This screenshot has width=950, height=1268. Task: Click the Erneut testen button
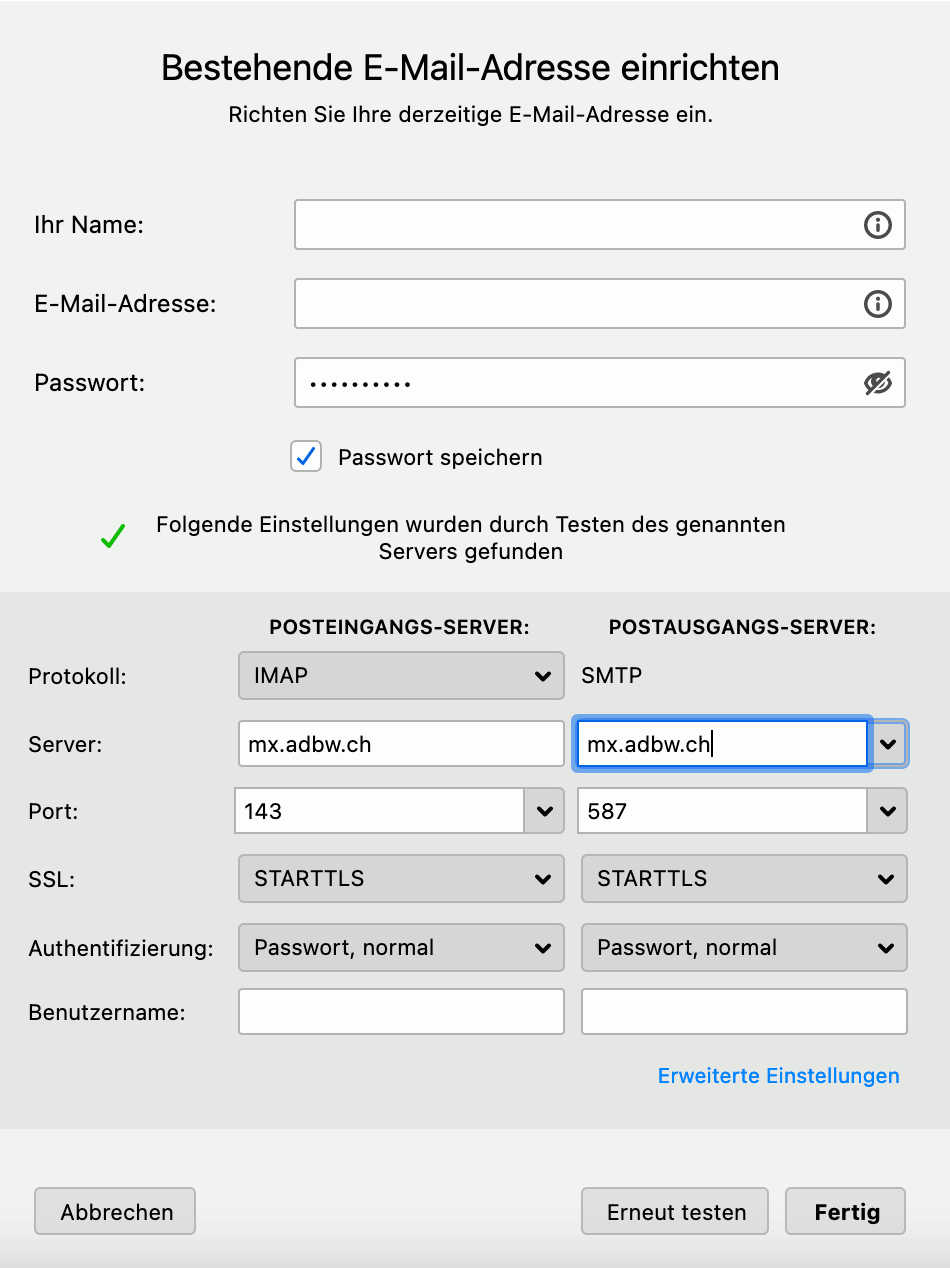(x=675, y=1212)
